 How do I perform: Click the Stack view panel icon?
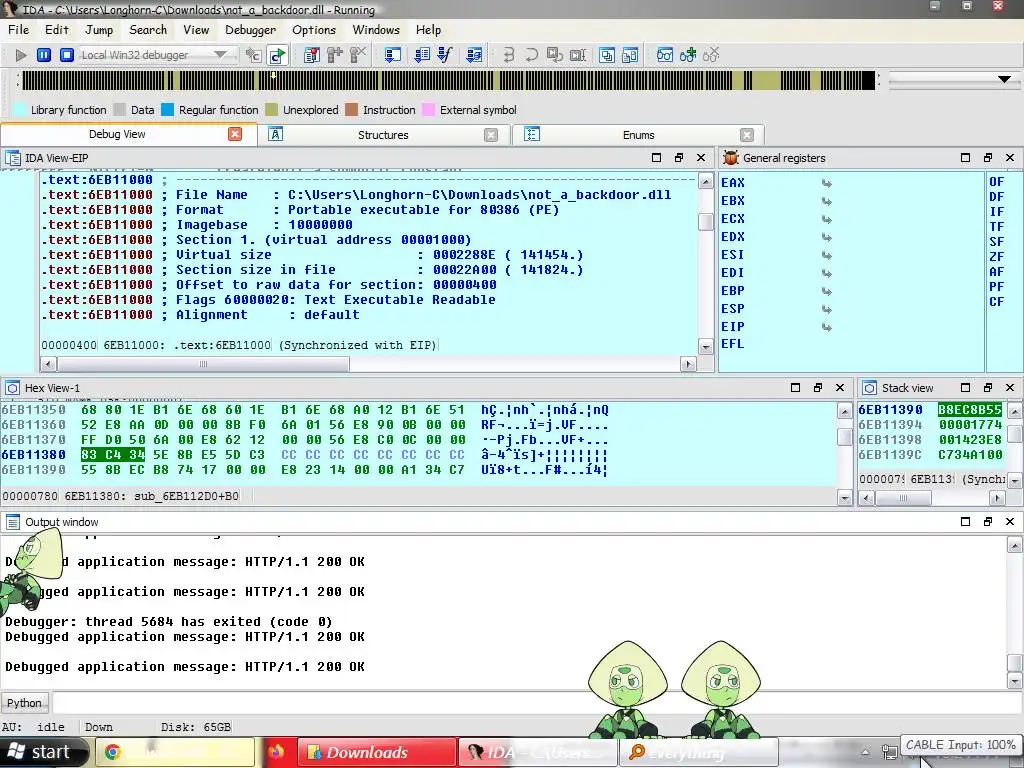(x=869, y=388)
